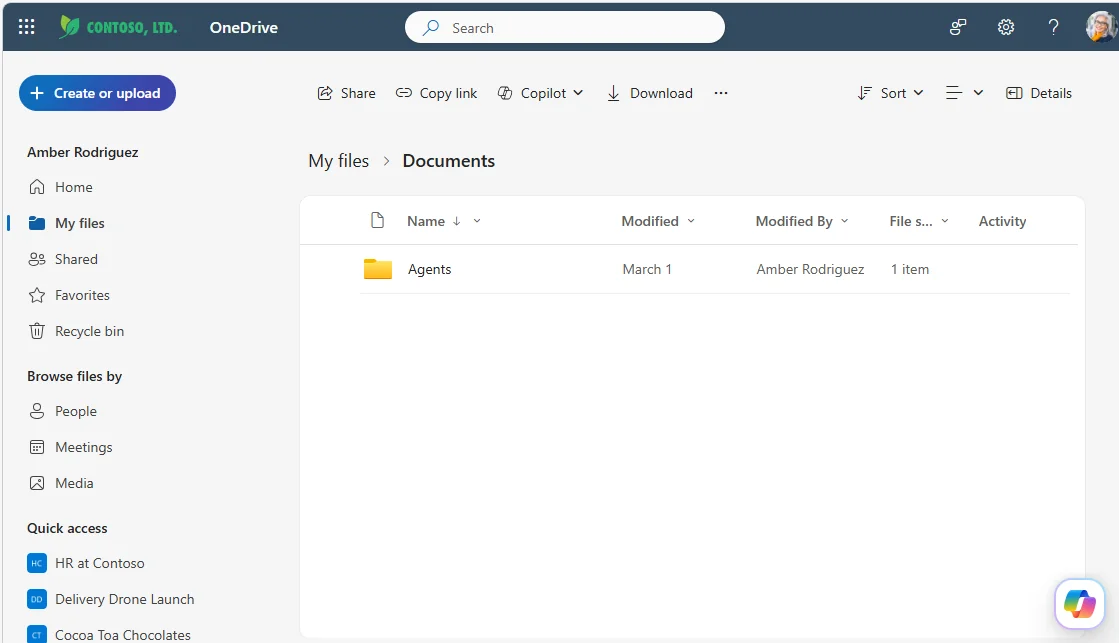
Task: Click the file type column icon
Action: pyautogui.click(x=378, y=221)
